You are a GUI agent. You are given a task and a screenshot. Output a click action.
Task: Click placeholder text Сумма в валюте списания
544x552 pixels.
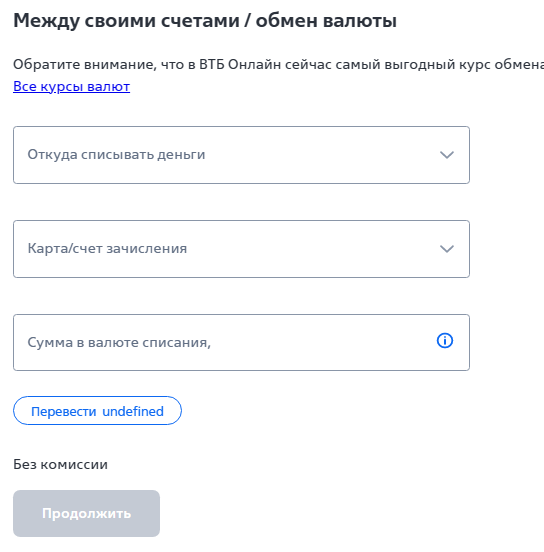point(119,342)
